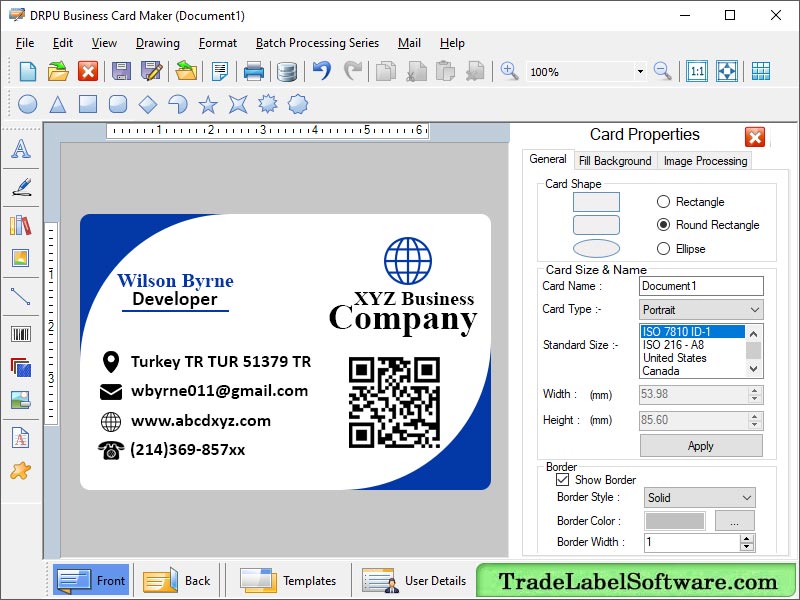
Task: Select the Text tool in the left sidebar
Action: pos(22,150)
